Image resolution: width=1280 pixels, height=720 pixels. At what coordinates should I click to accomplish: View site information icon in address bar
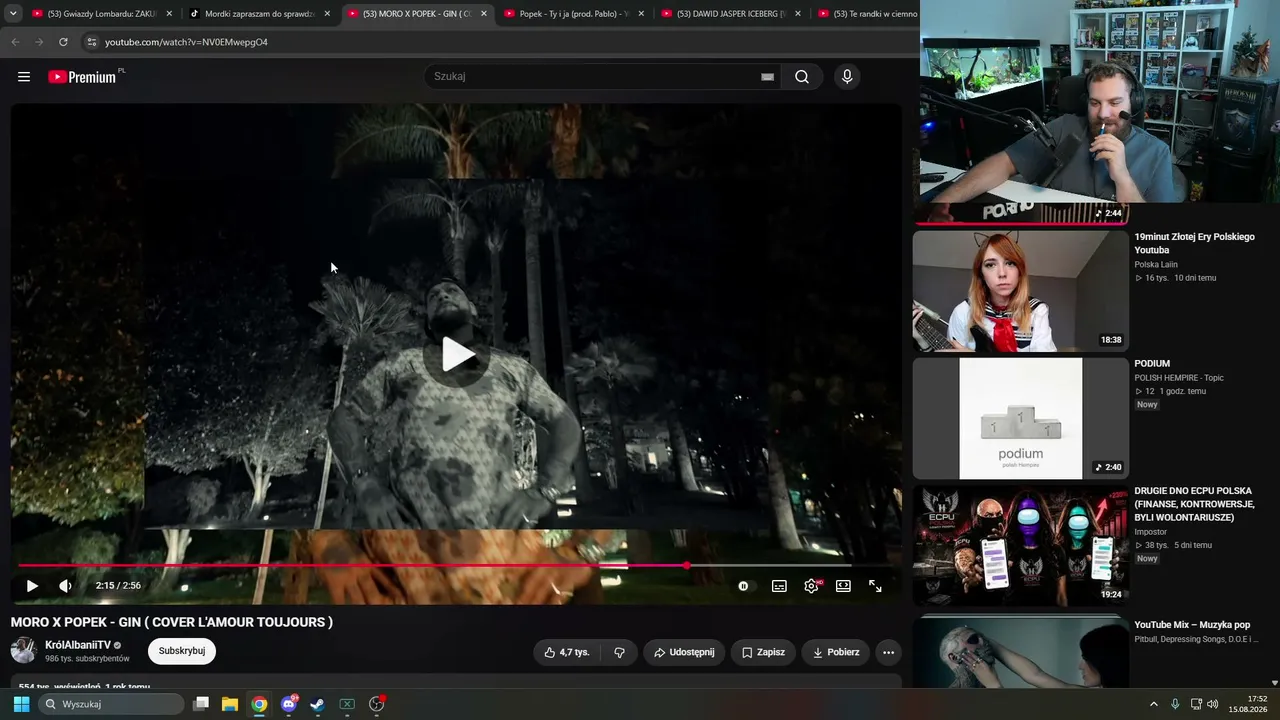point(91,42)
